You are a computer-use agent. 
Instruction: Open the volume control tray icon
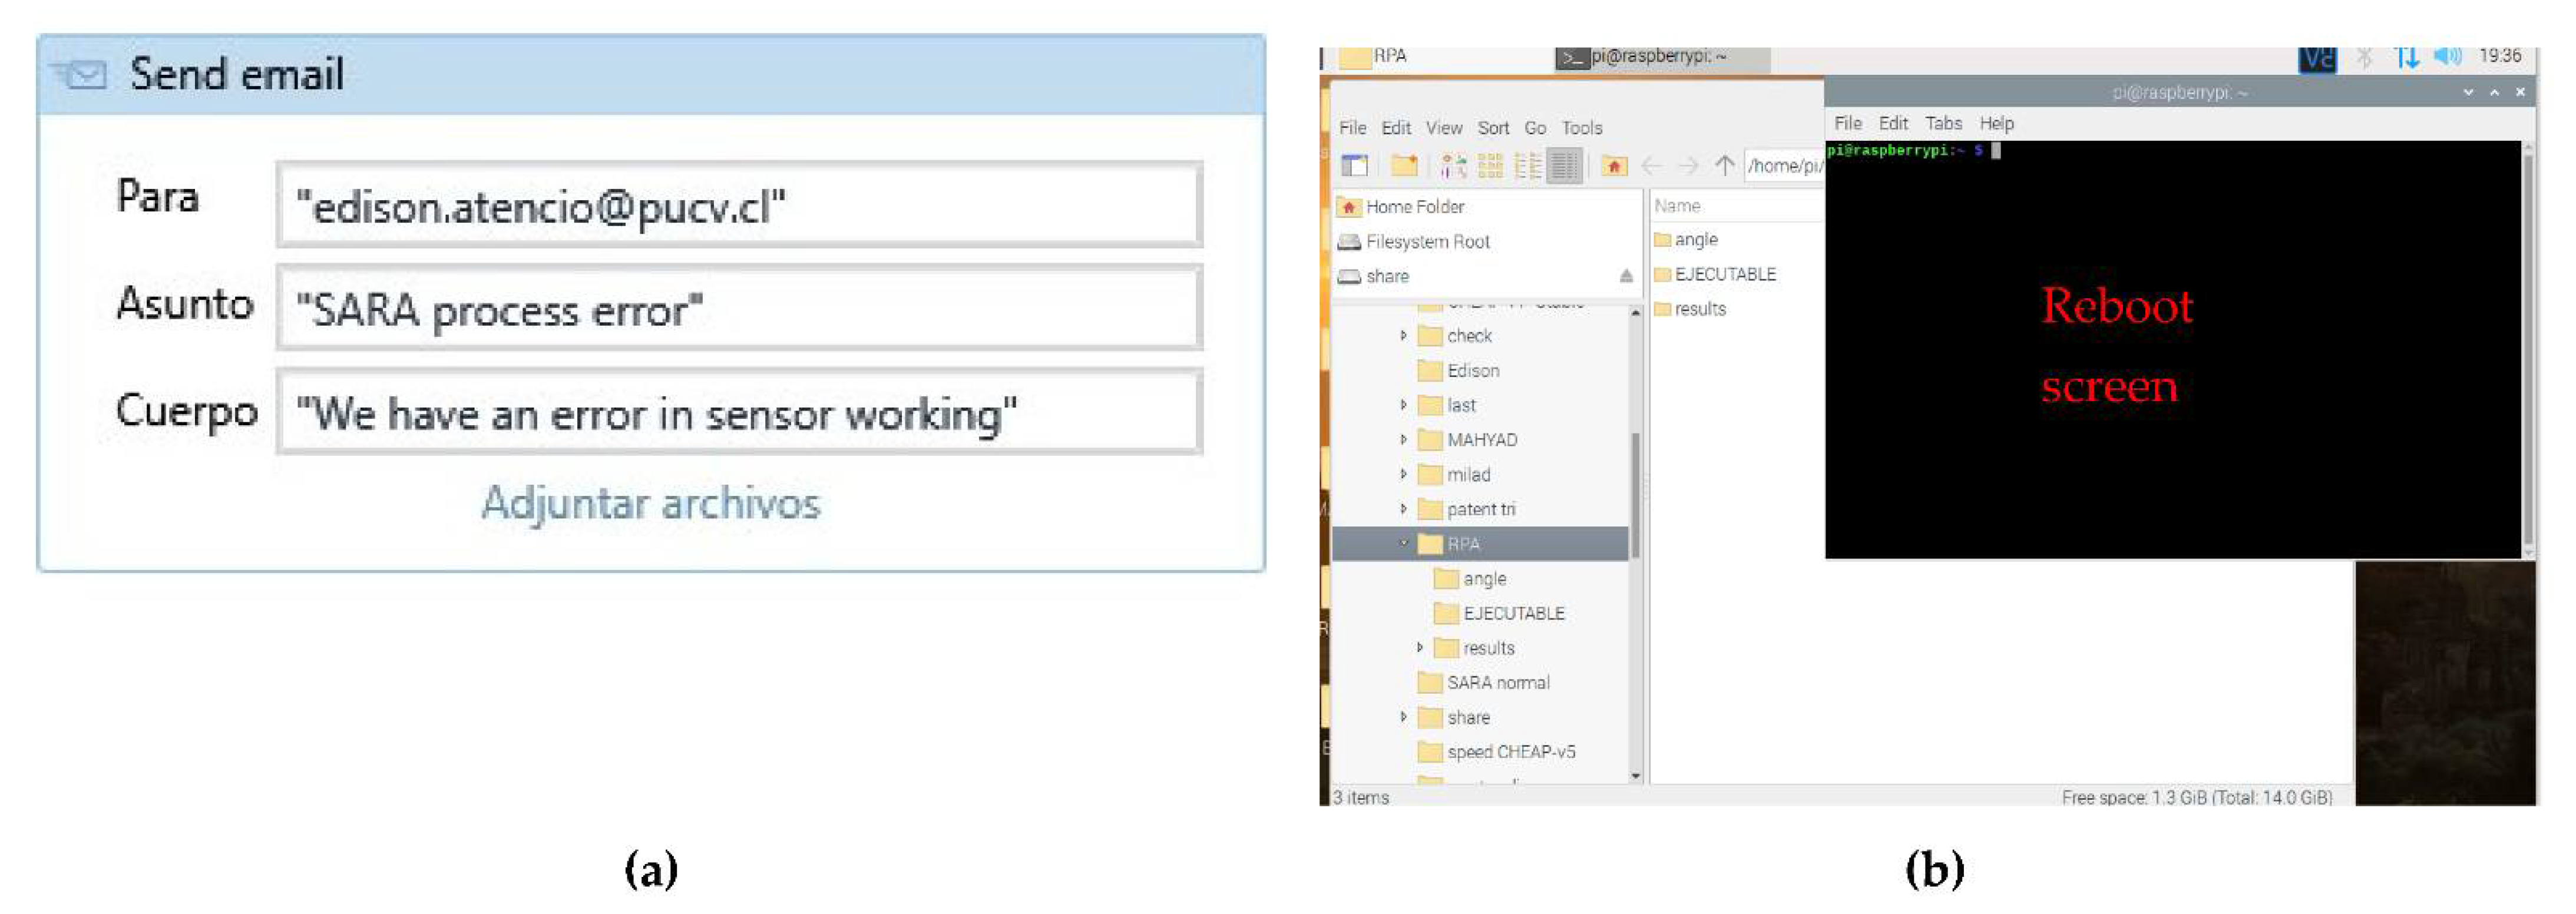(x=2447, y=56)
